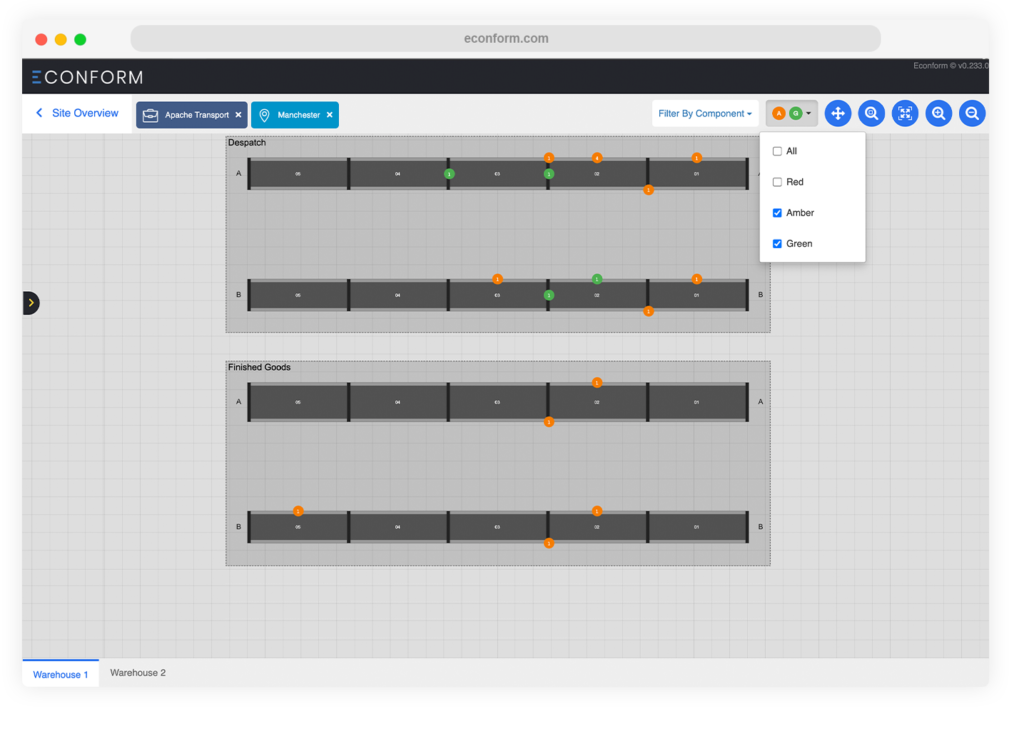Select the Warehouse 1 tab
Viewport: 1024px width, 736px height.
60,674
